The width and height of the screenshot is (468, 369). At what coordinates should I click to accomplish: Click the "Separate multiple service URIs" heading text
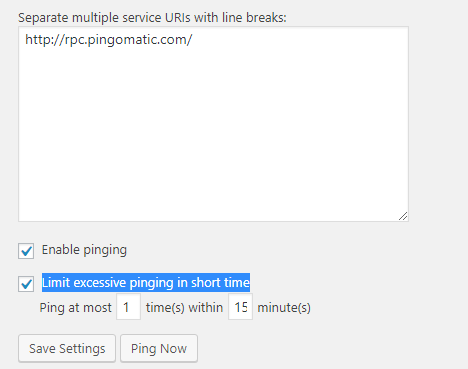[x=152, y=18]
